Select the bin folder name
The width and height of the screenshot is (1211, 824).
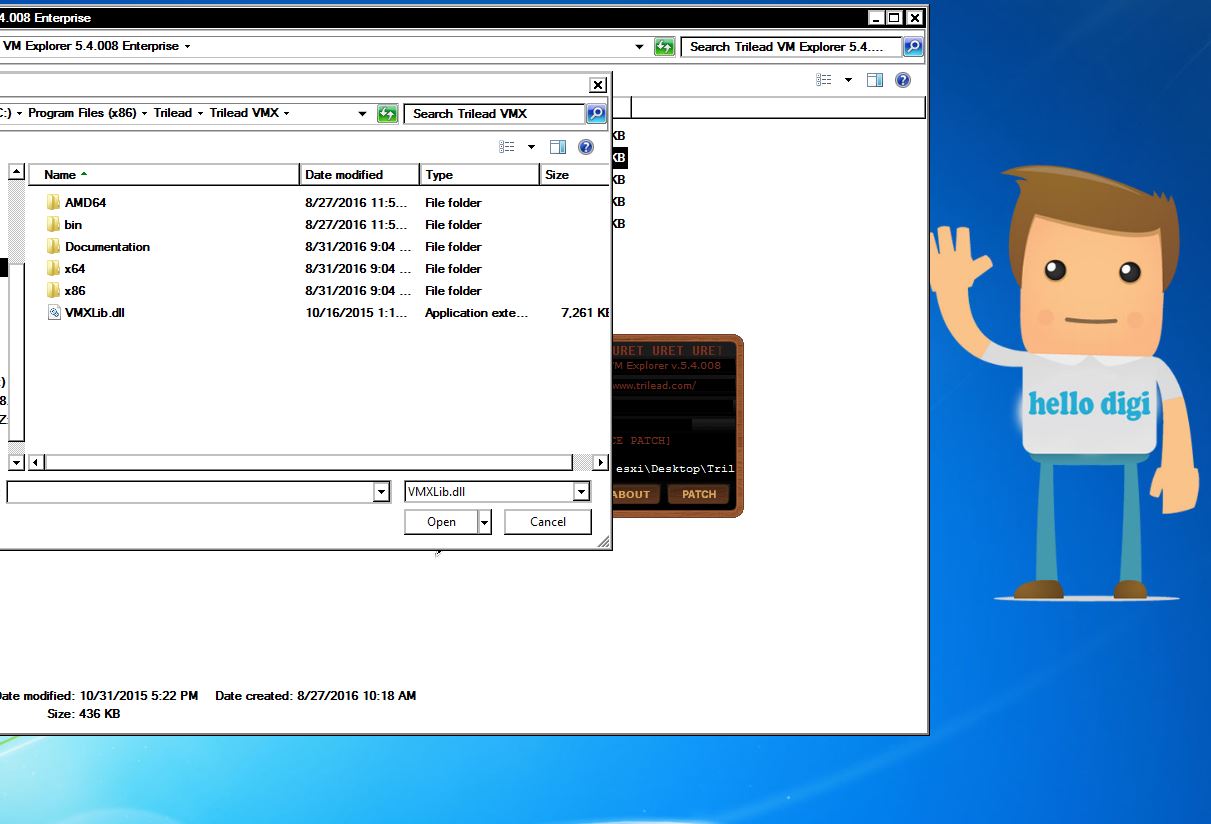pyautogui.click(x=73, y=224)
